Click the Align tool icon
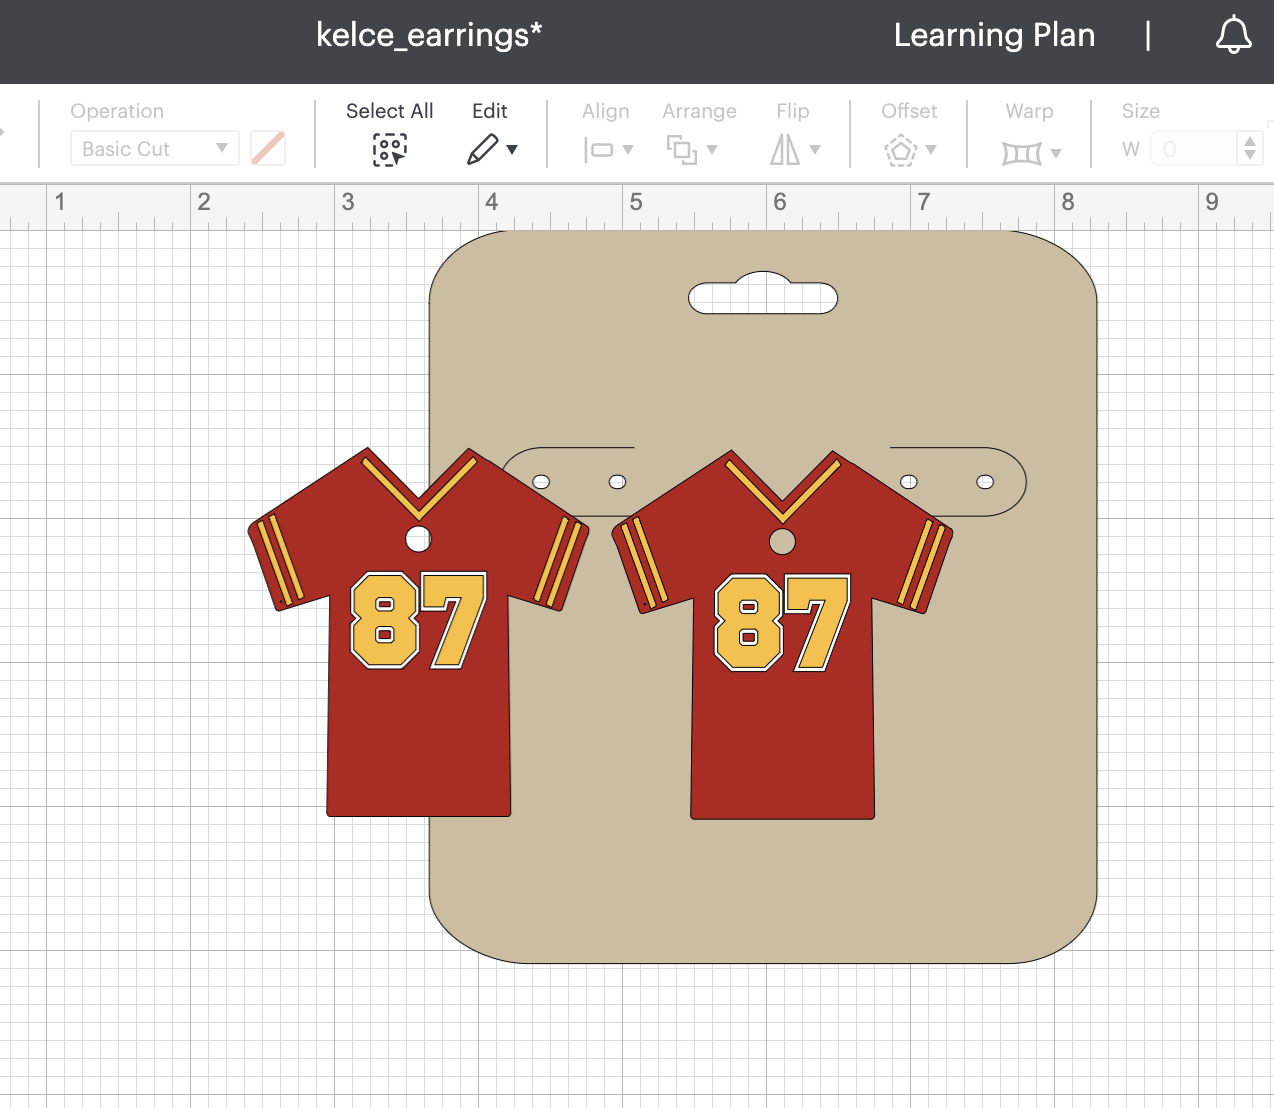The height and width of the screenshot is (1108, 1274). click(598, 150)
